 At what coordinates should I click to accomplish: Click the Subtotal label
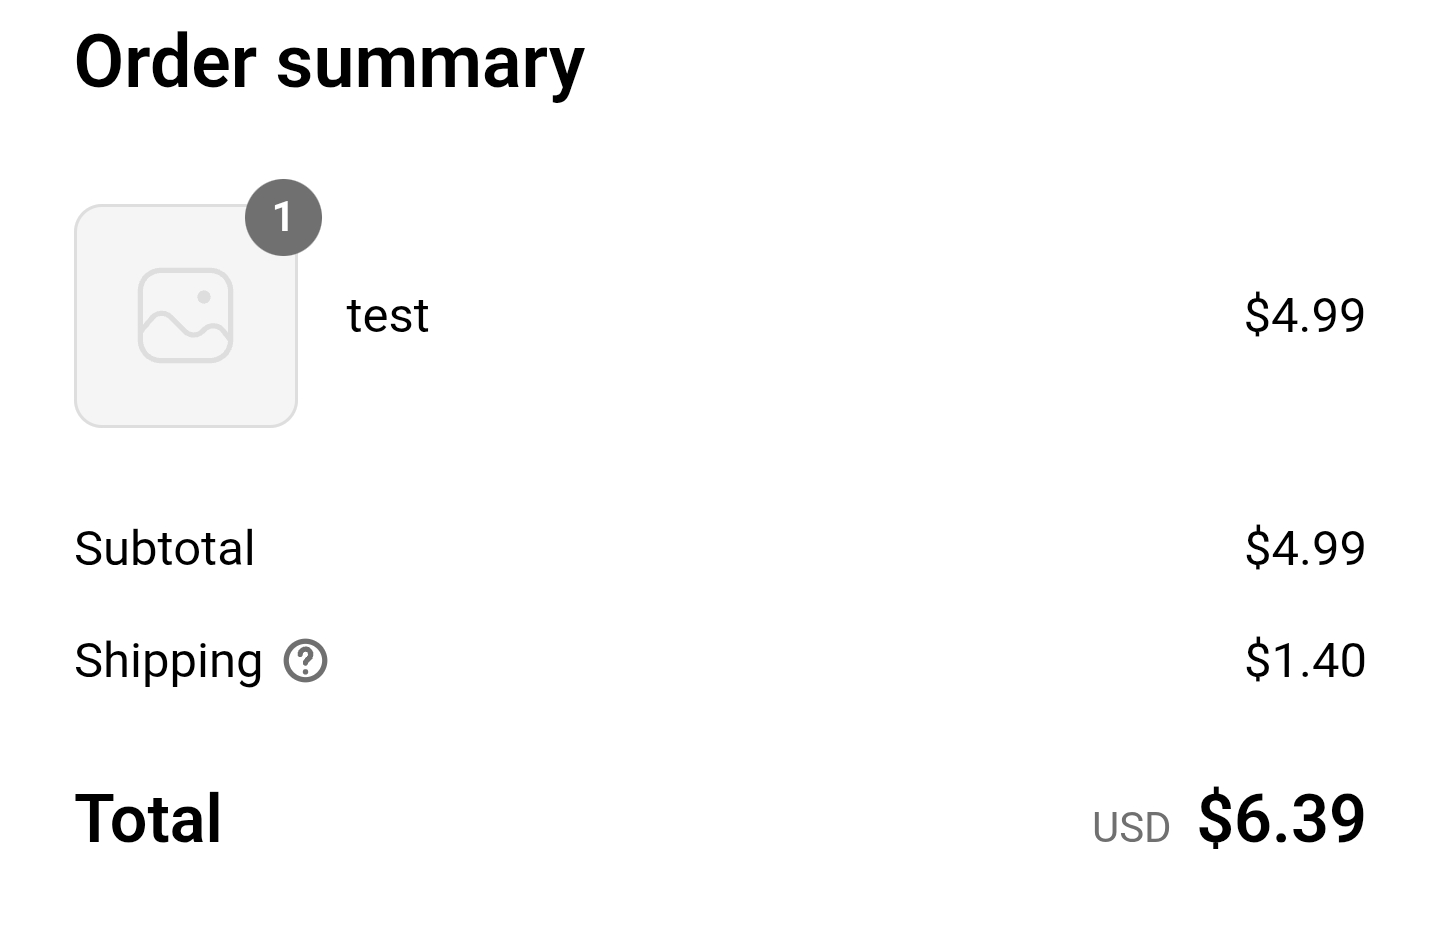pyautogui.click(x=165, y=548)
